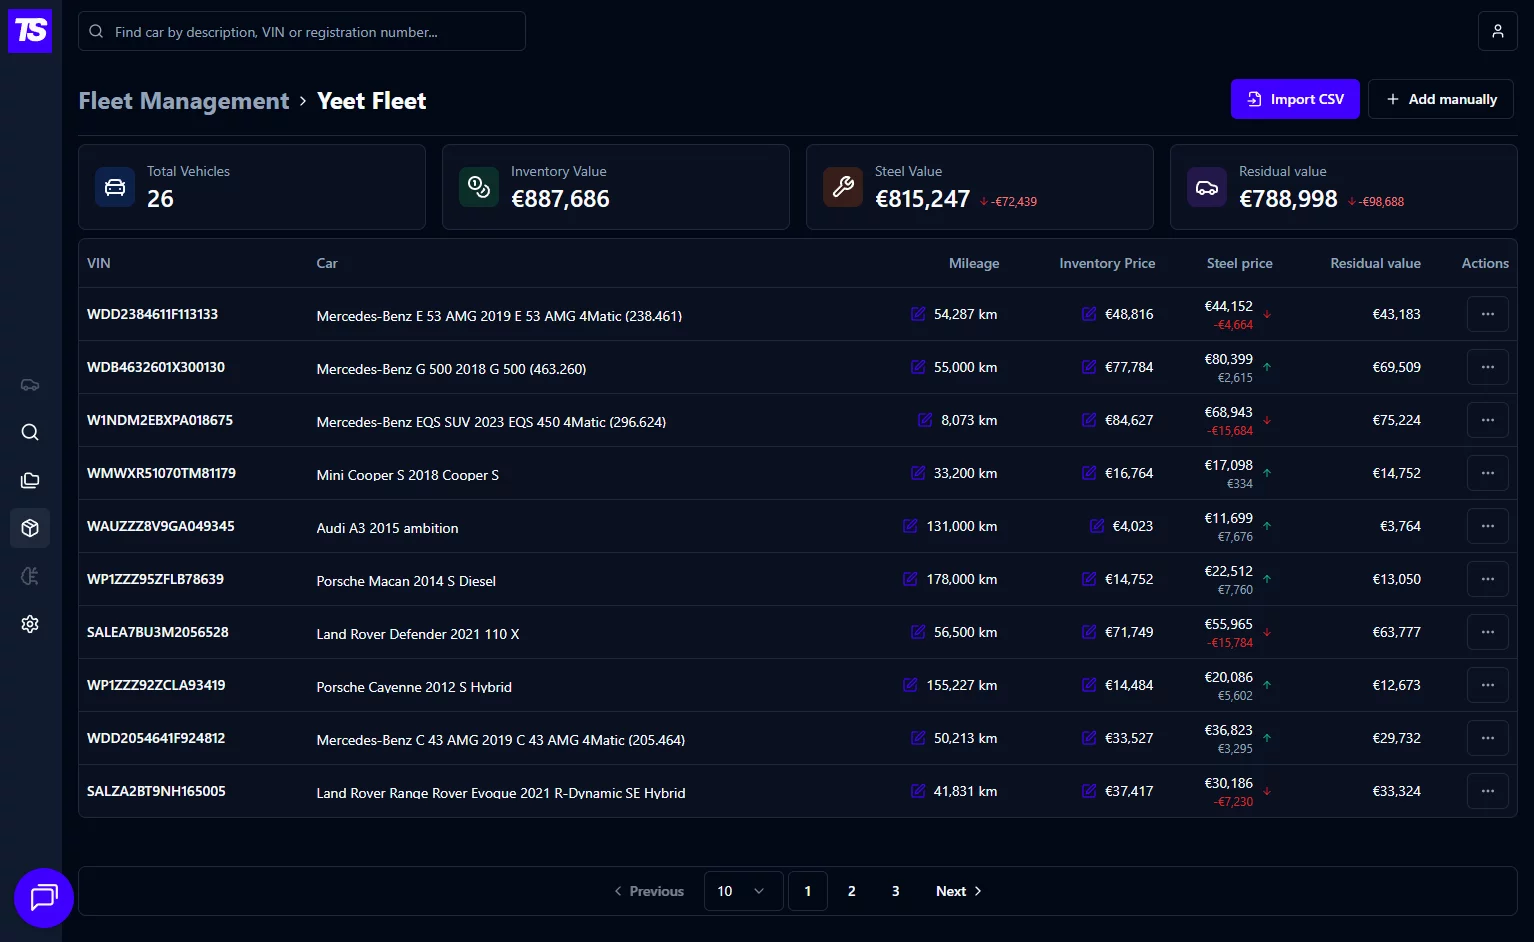Click the Total Vehicles card

(x=252, y=187)
